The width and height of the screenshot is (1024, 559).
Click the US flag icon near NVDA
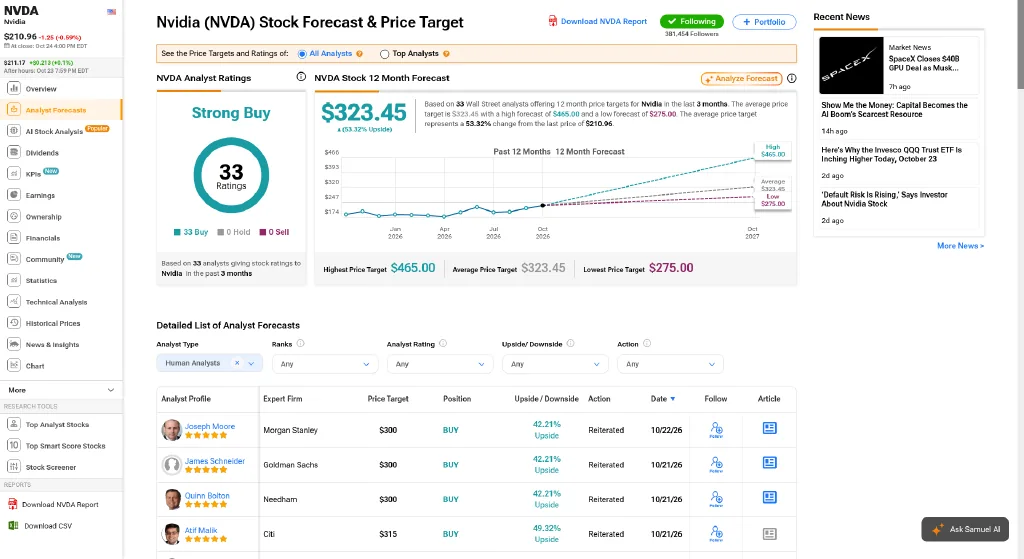coord(112,12)
